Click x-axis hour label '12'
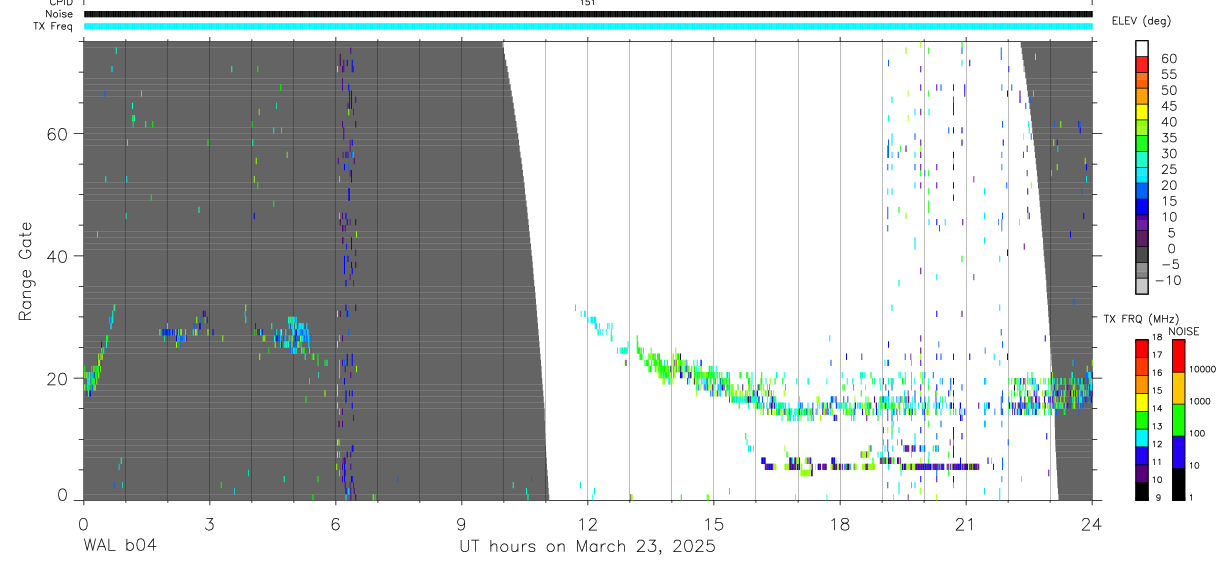Image resolution: width=1228 pixels, height=567 pixels. 587,523
